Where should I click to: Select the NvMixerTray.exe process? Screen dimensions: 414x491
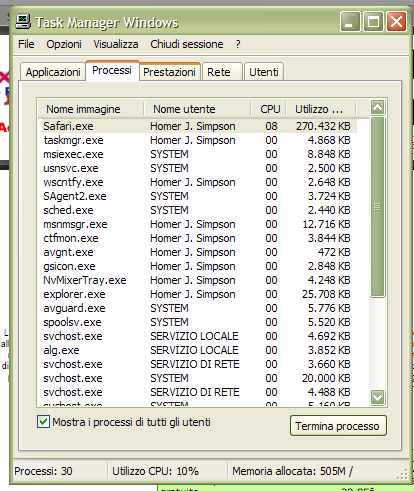click(x=199, y=280)
